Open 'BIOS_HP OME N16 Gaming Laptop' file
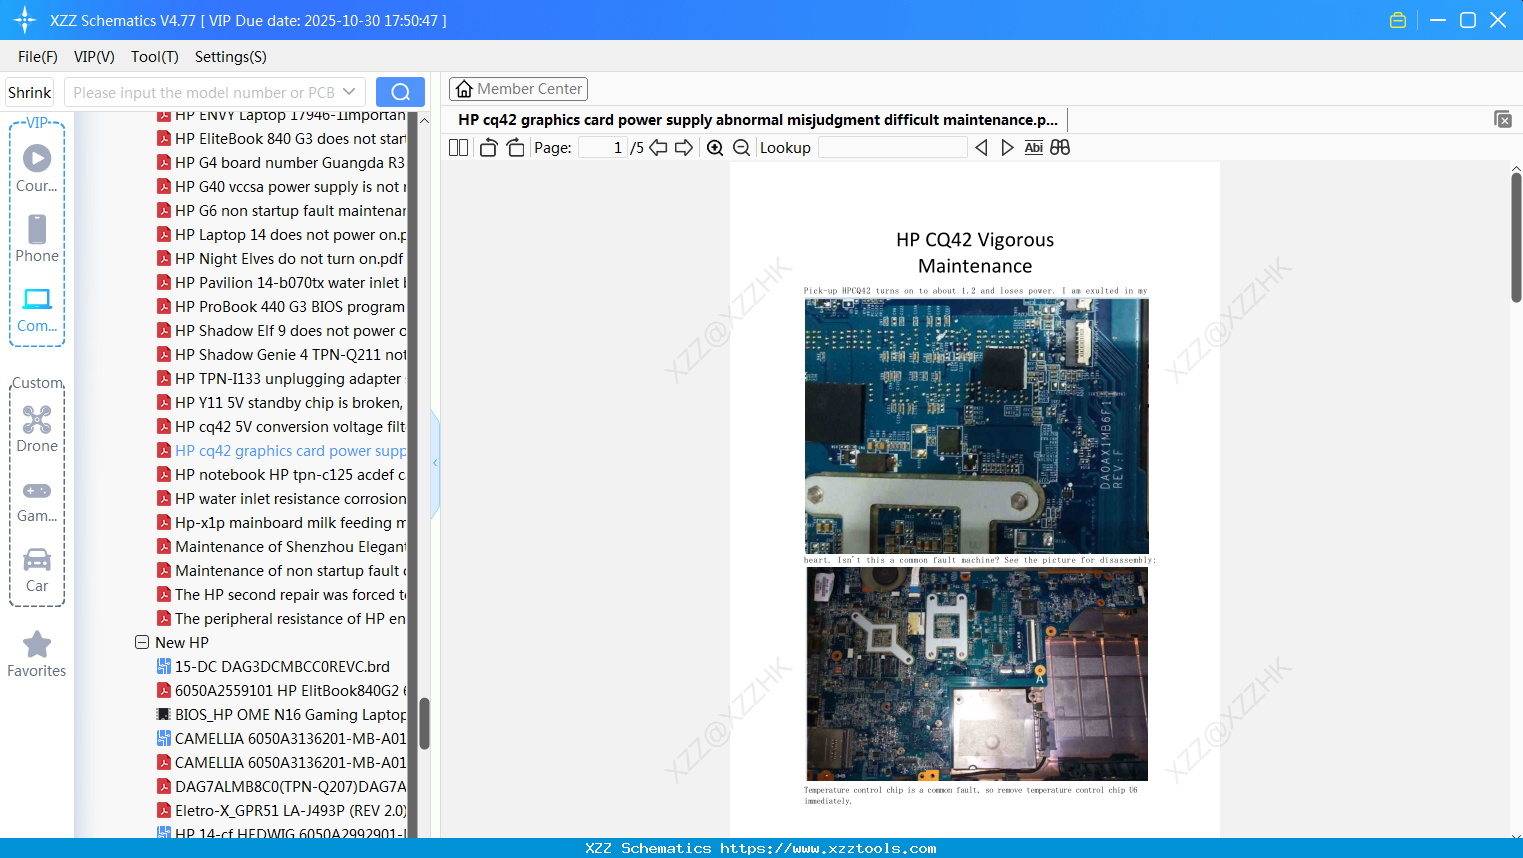Image resolution: width=1523 pixels, height=858 pixels. 282,715
